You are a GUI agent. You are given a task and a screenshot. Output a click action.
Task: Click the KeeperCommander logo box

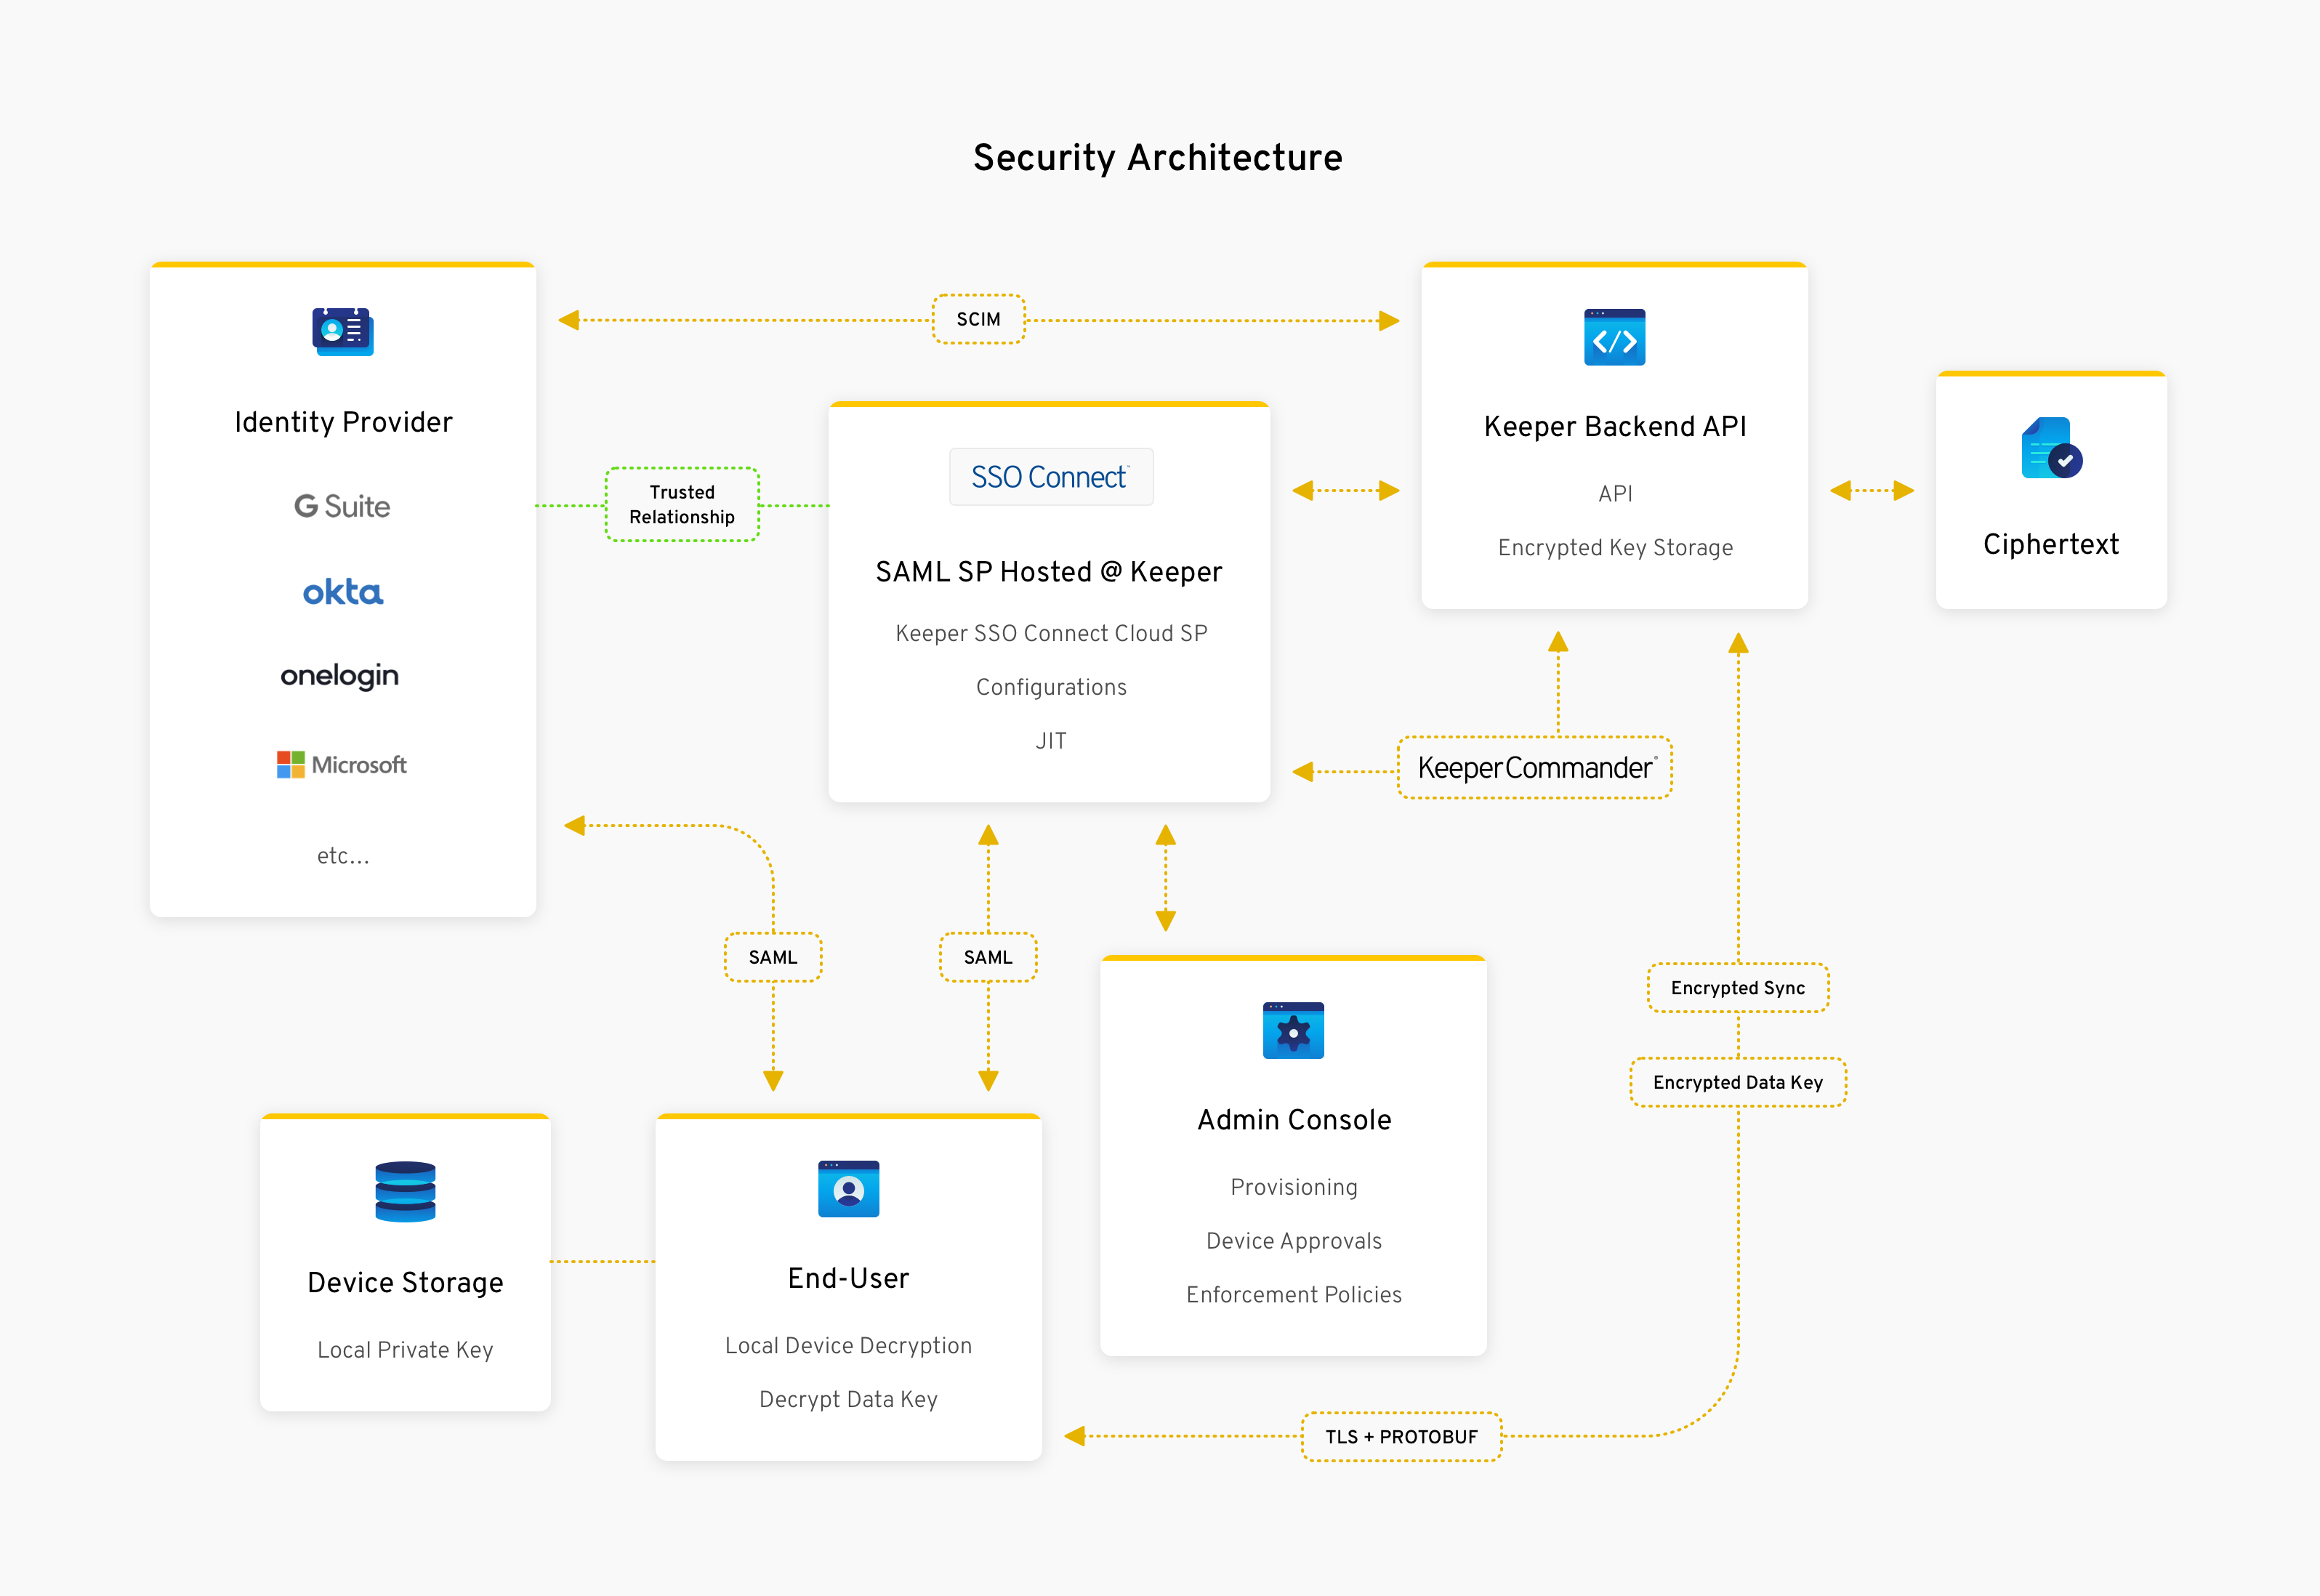(1535, 768)
